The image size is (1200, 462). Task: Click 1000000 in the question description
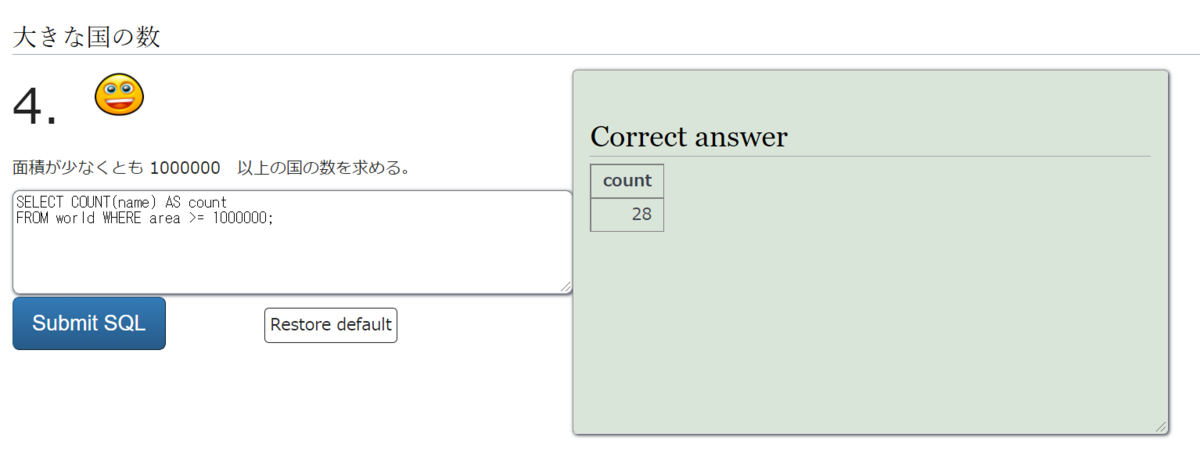point(185,168)
